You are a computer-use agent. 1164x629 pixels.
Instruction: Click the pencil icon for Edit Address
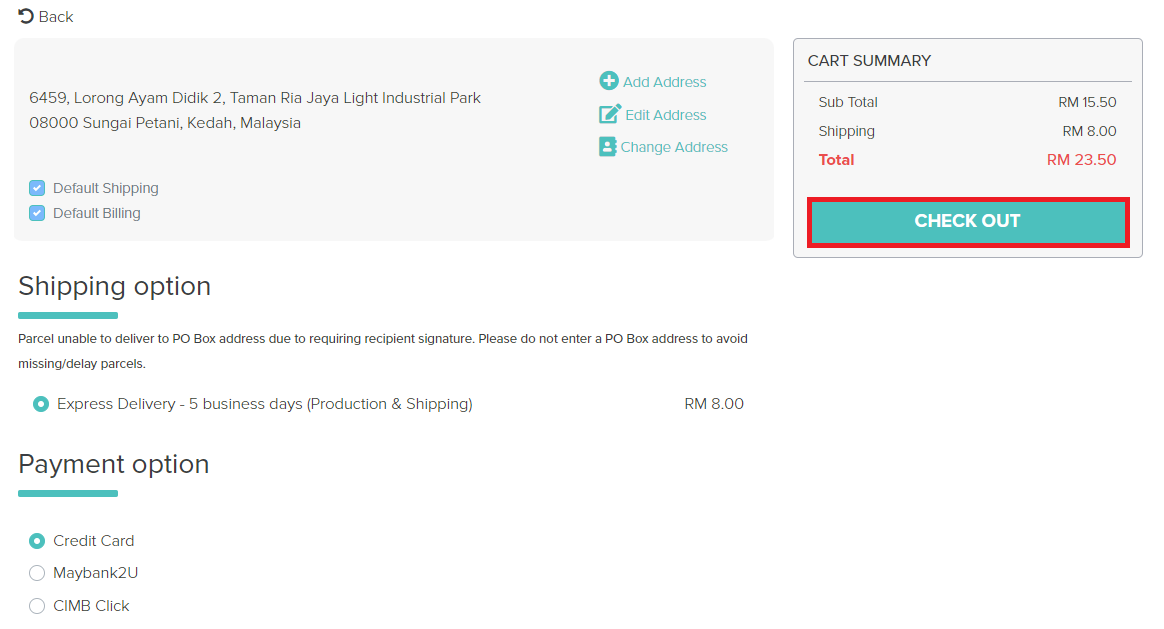pos(609,114)
